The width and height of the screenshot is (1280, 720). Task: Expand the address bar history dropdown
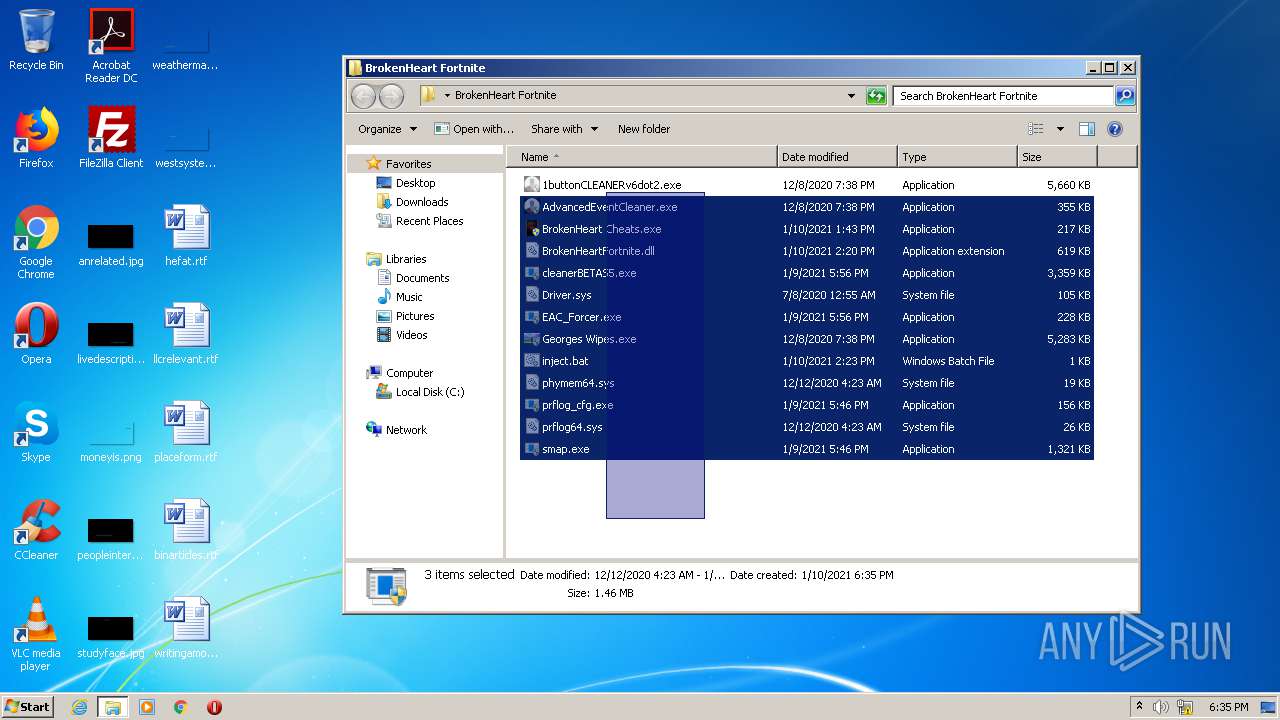tap(851, 96)
